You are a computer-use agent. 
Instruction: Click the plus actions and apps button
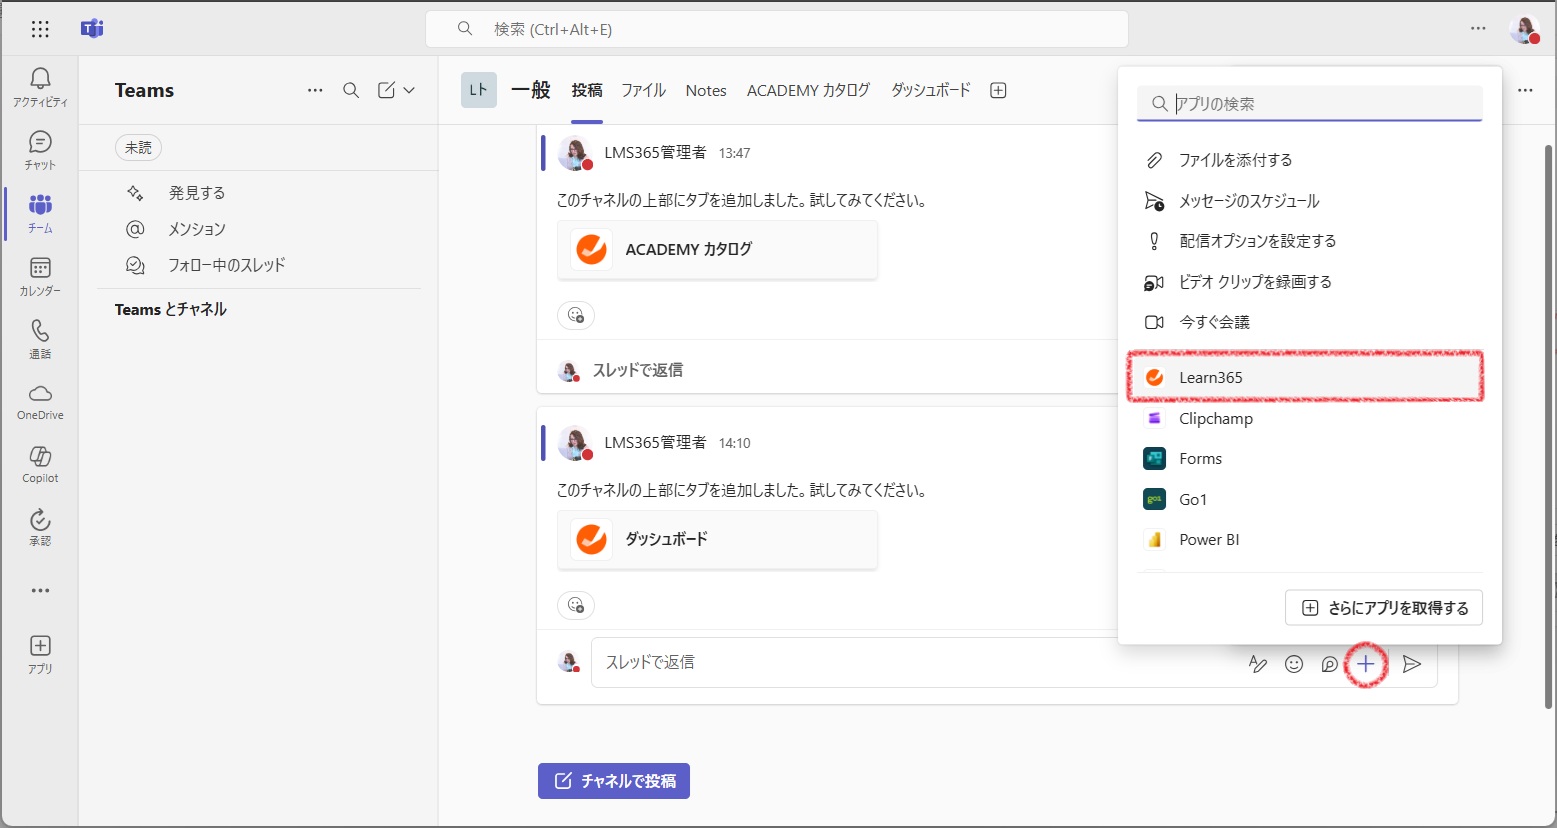[1366, 664]
